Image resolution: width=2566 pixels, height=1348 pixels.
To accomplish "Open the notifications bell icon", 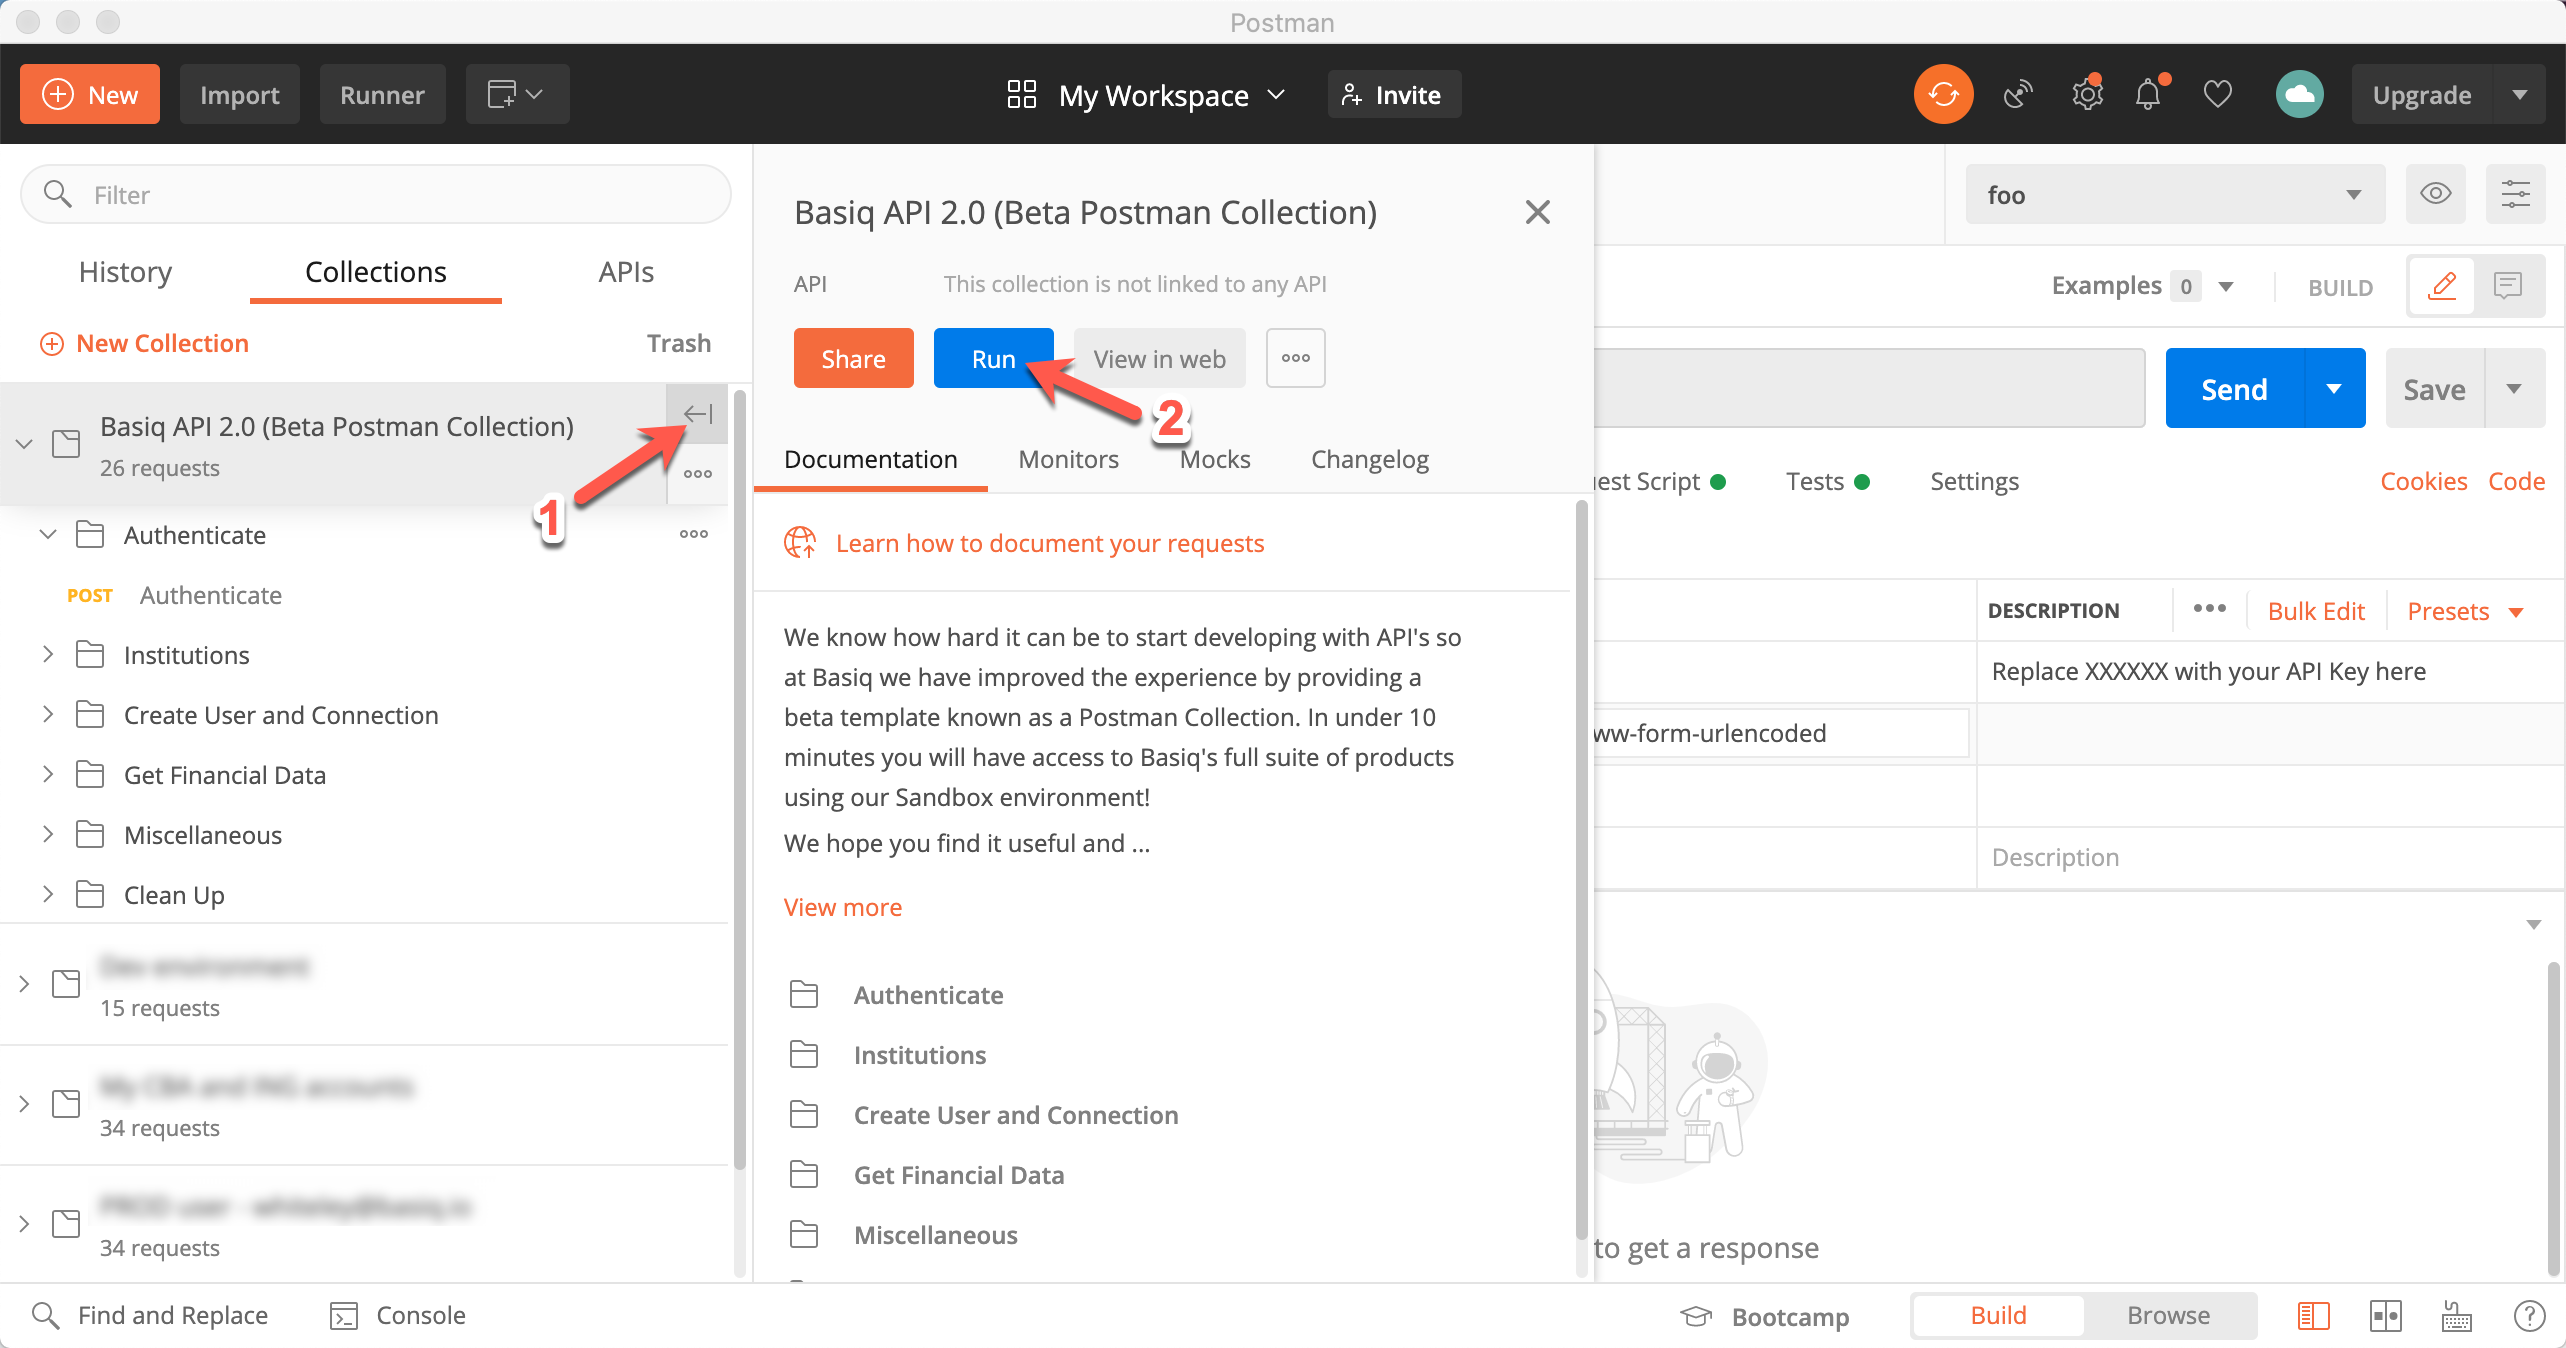I will coord(2148,95).
